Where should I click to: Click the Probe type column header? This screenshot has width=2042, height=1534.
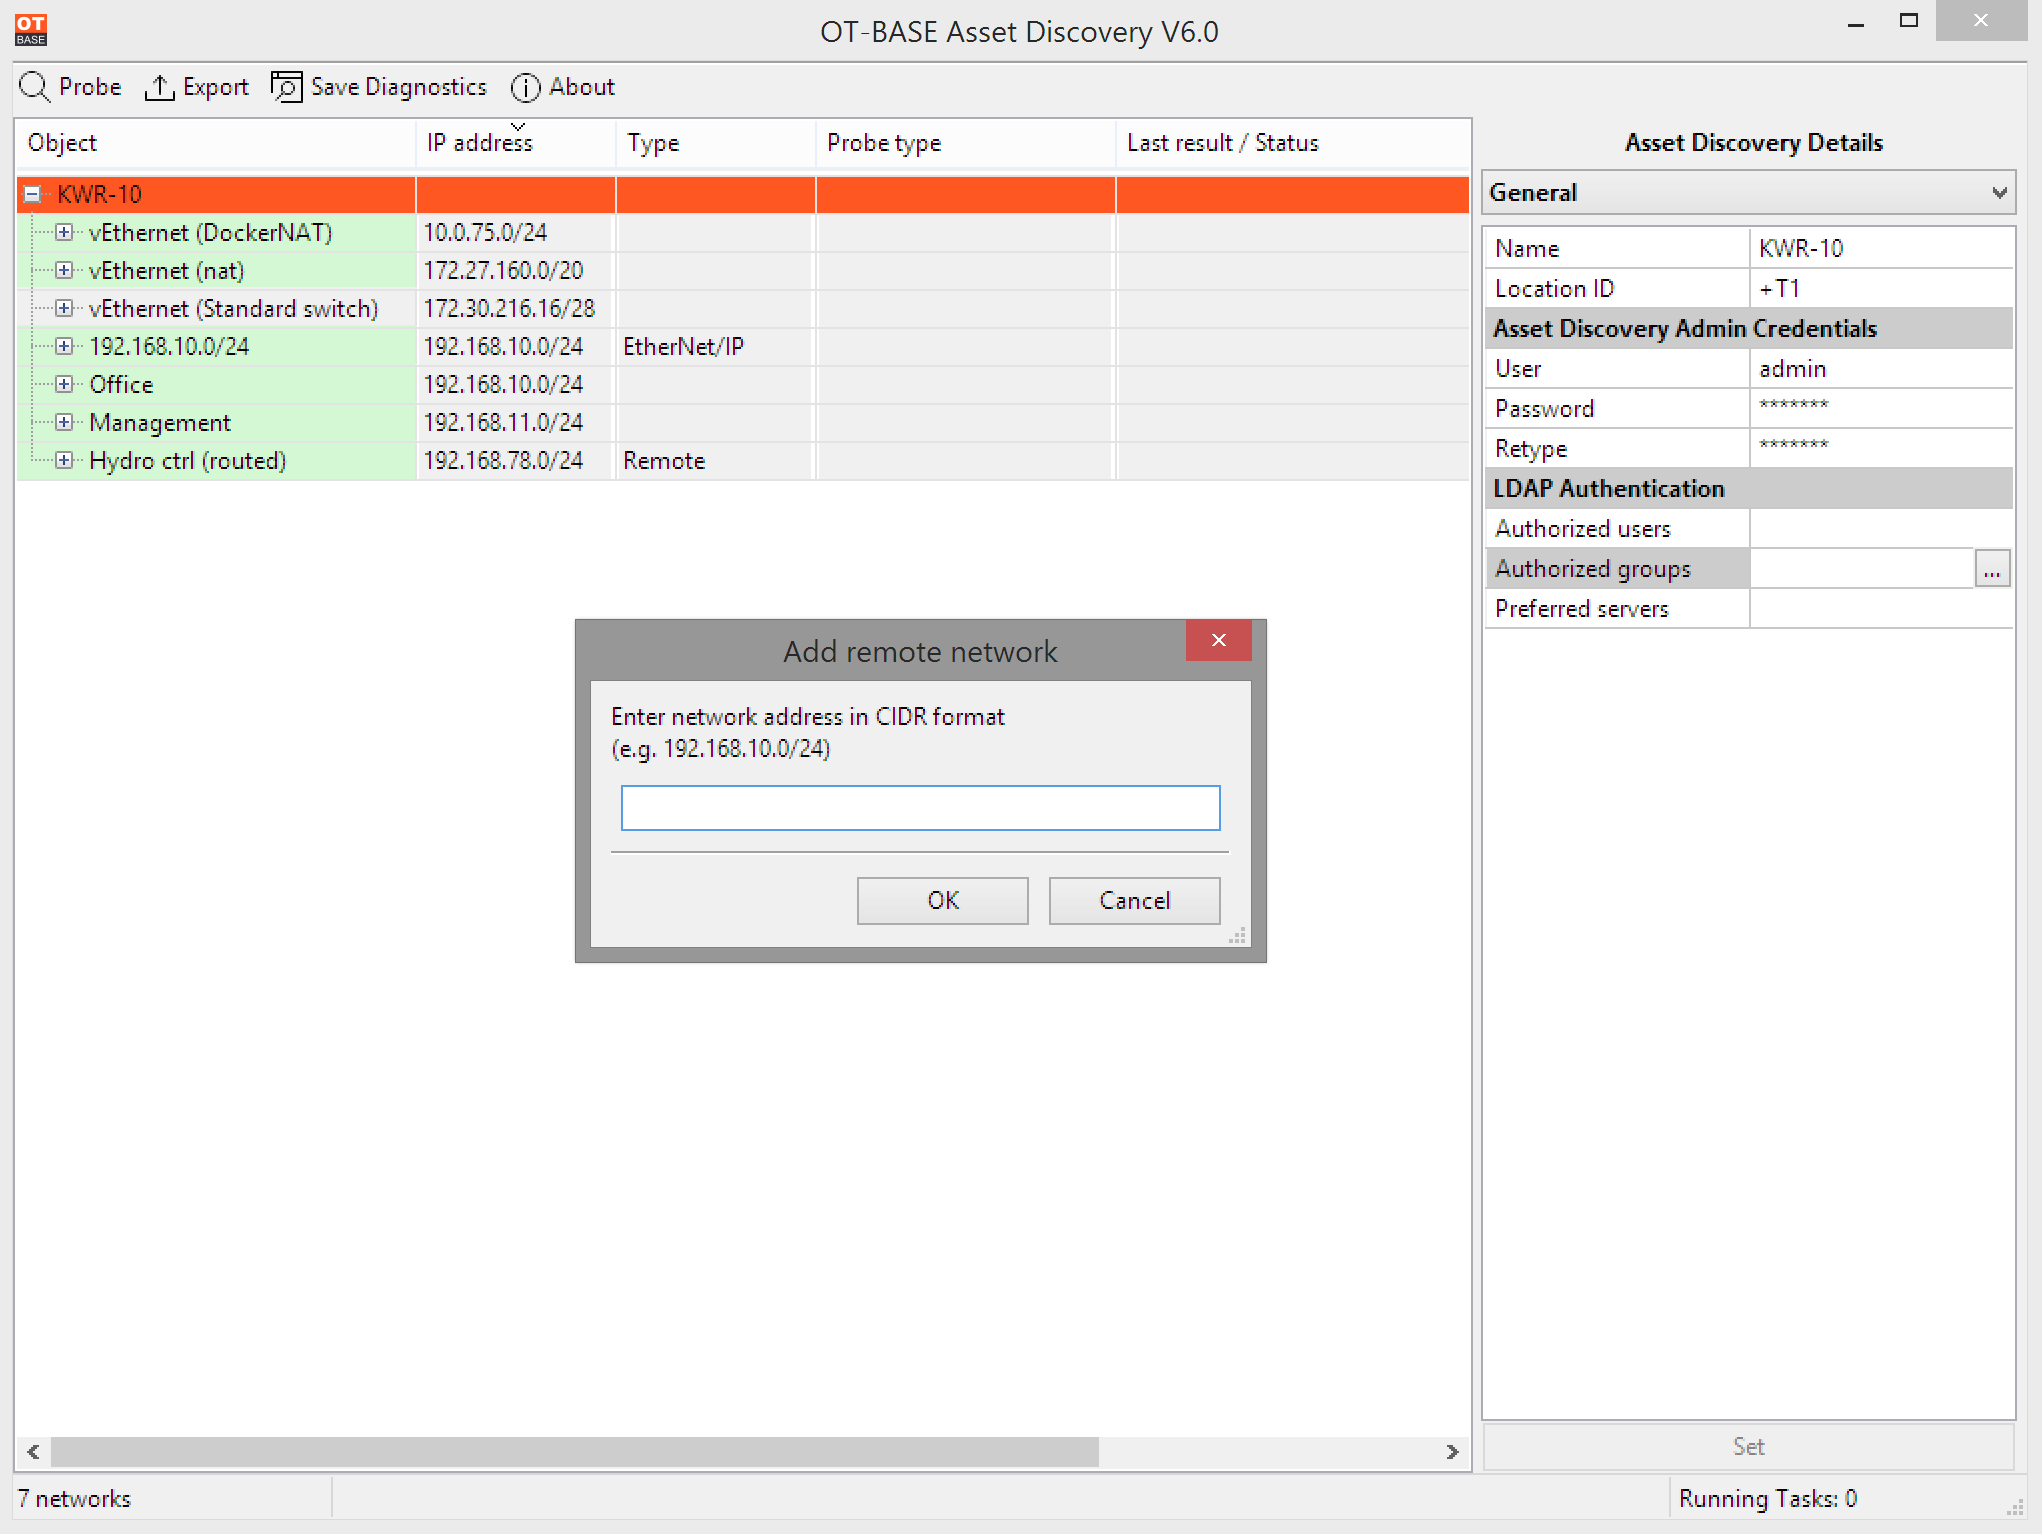pos(966,143)
